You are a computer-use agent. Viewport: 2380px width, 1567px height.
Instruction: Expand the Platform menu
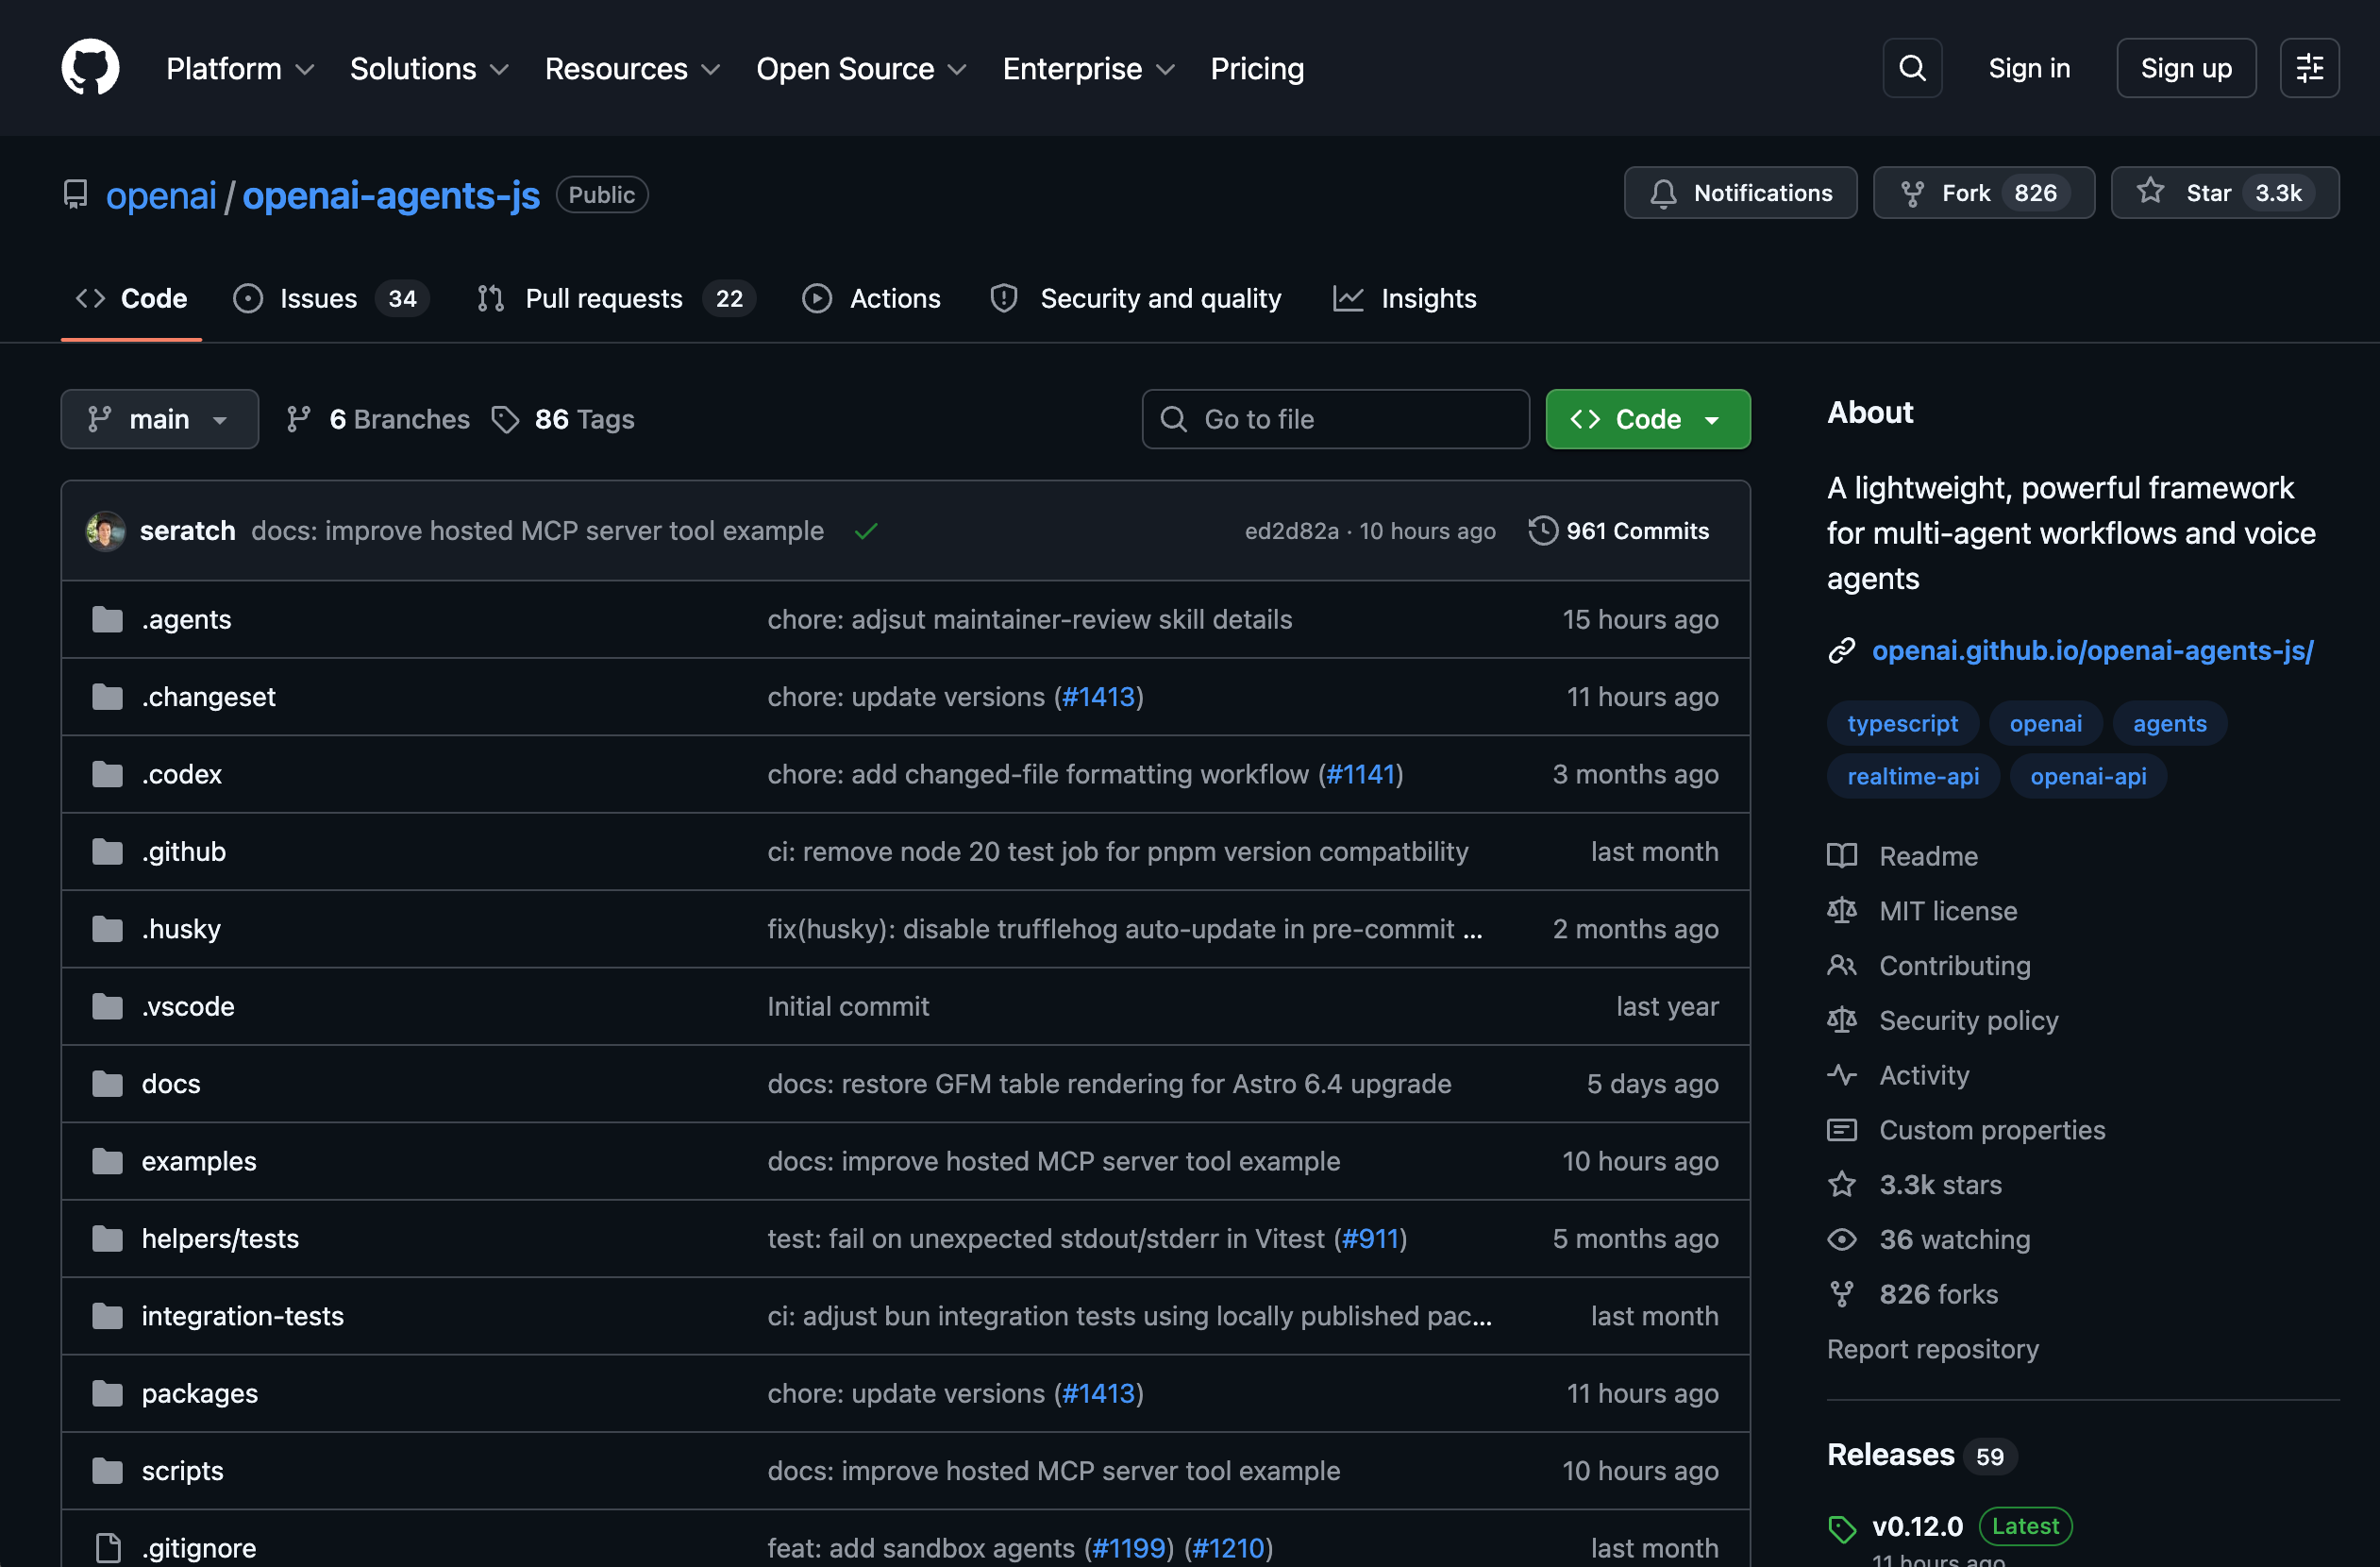coord(240,68)
